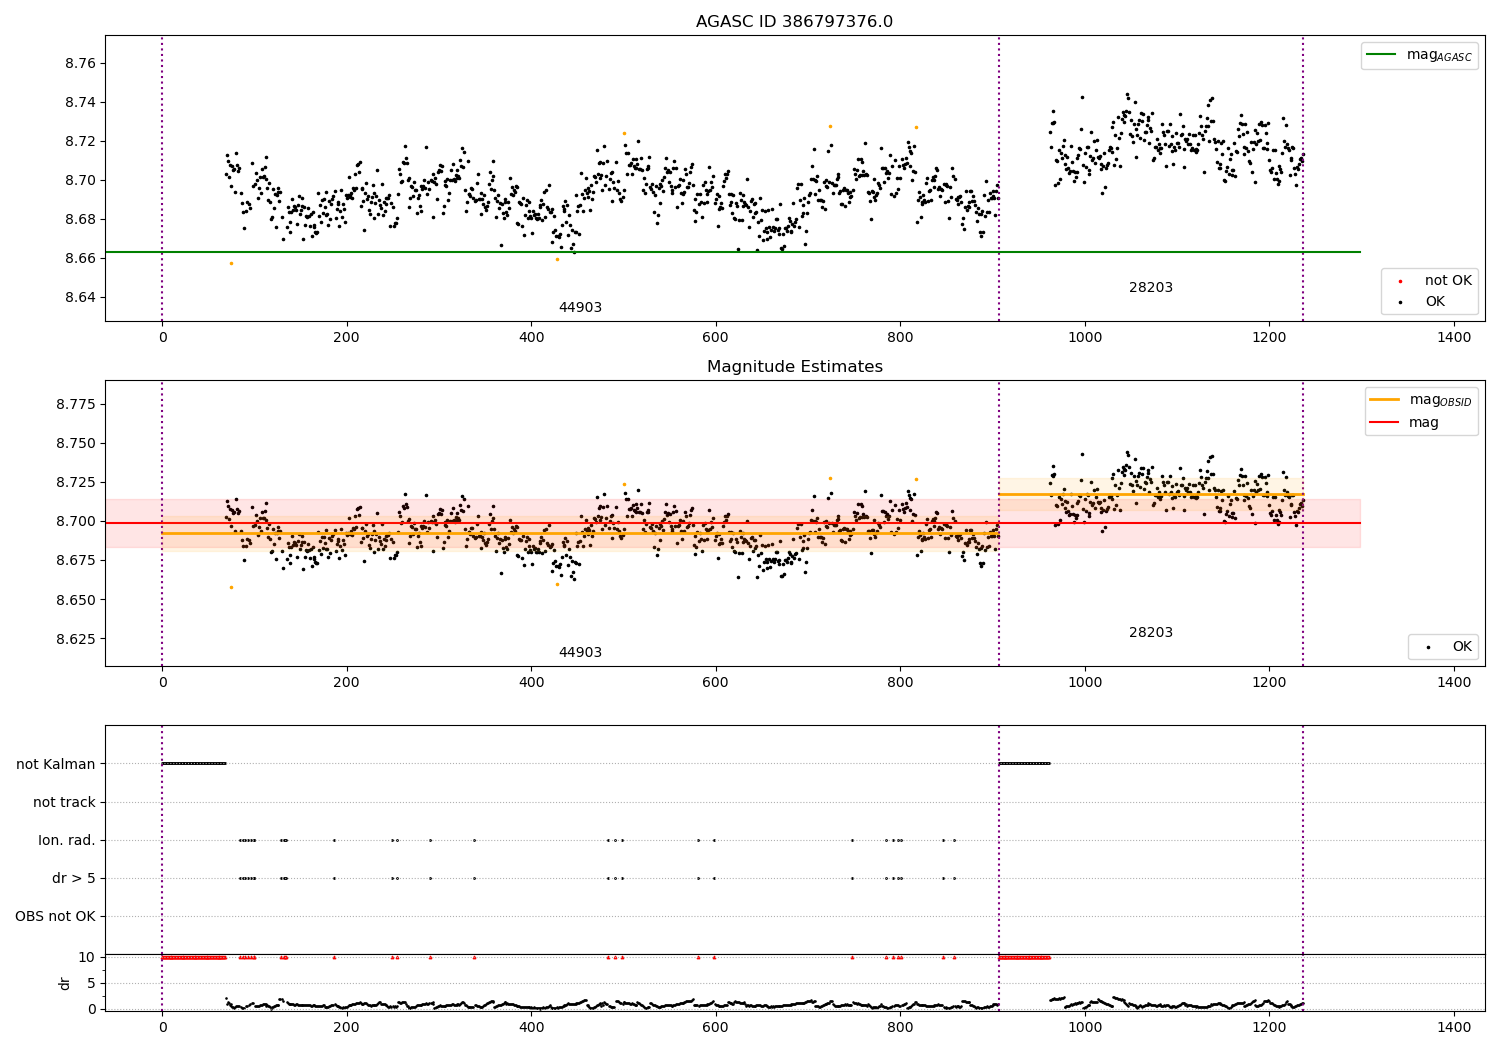Click the 'OBS not OK' axis label

point(55,917)
